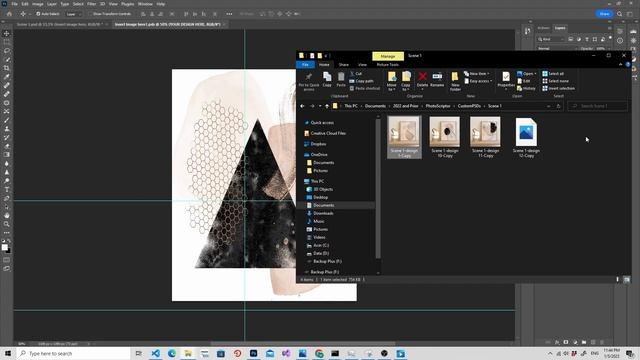Toggle Auto-Select checkbox in options bar
Viewport: 640px width, 360px height.
tap(38, 14)
